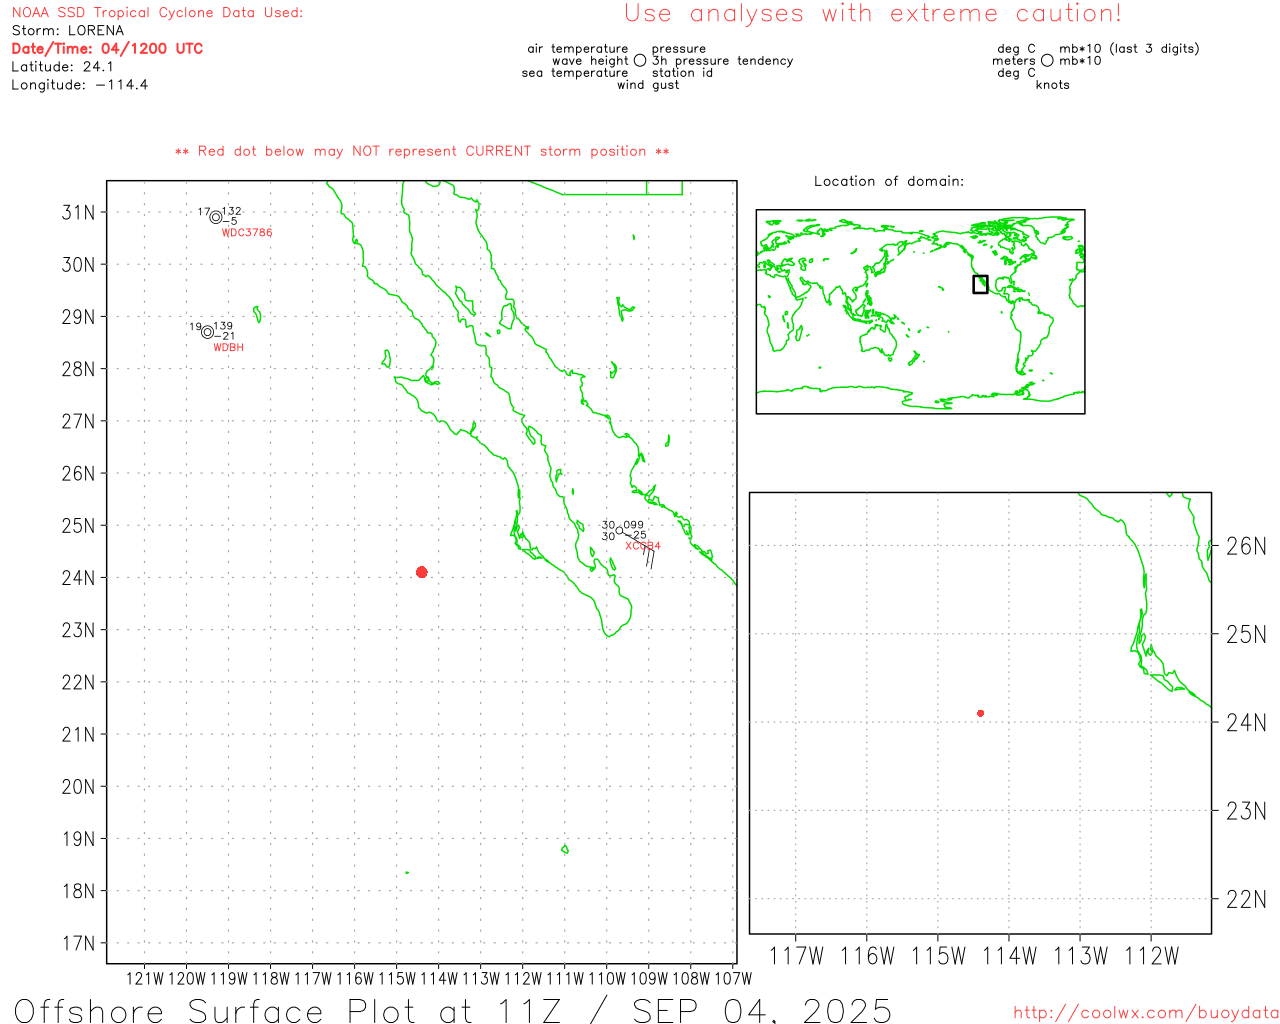Image resolution: width=1280 pixels, height=1024 pixels.
Task: Click the 'XCGR4' station label
Action: [643, 546]
